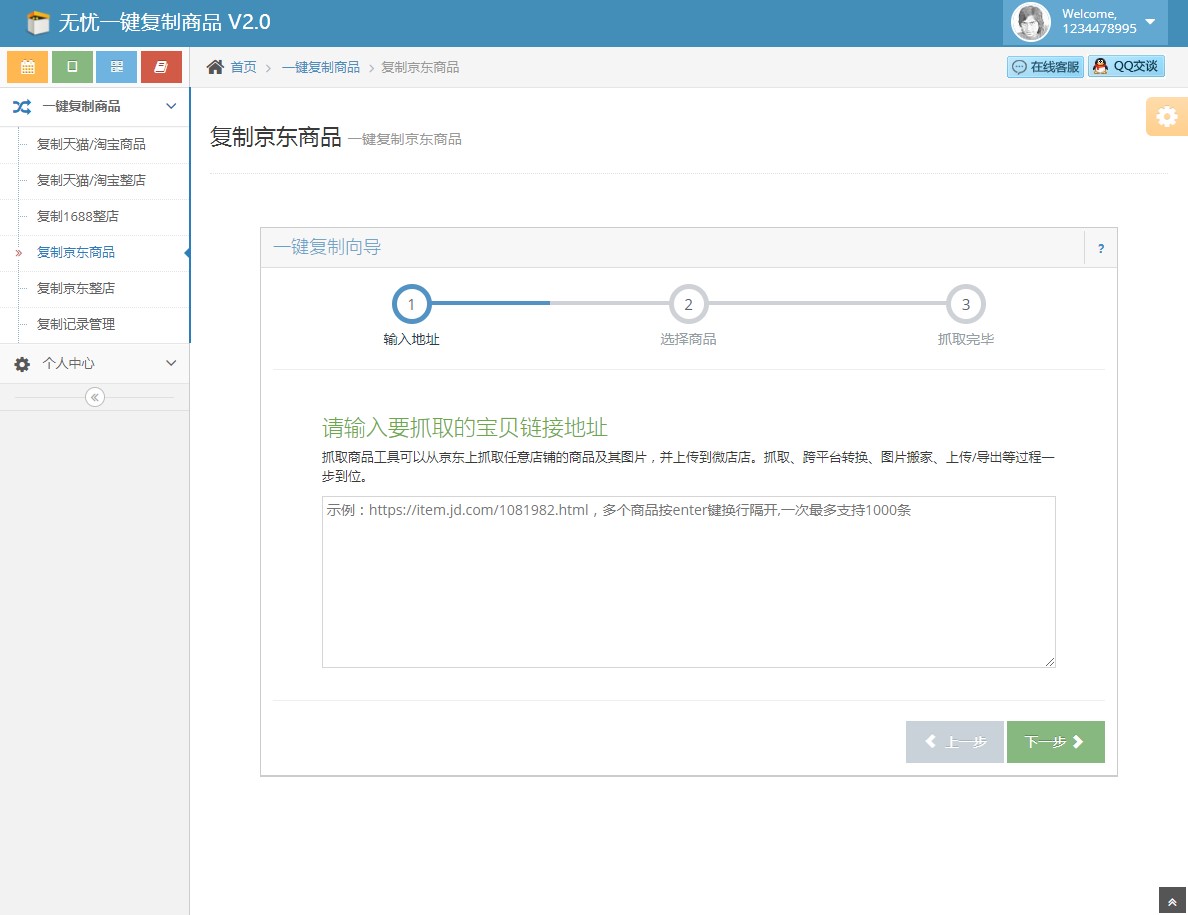Click the Welcome, 1234478995 text
The width and height of the screenshot is (1188, 915).
(x=1099, y=21)
